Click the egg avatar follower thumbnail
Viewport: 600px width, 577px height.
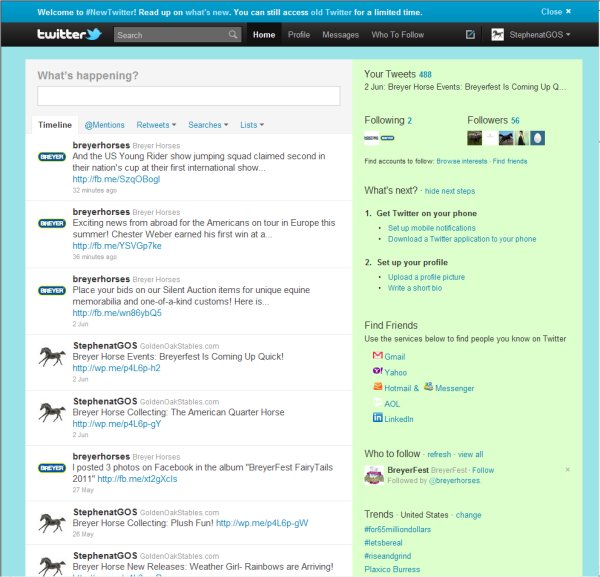(x=537, y=138)
